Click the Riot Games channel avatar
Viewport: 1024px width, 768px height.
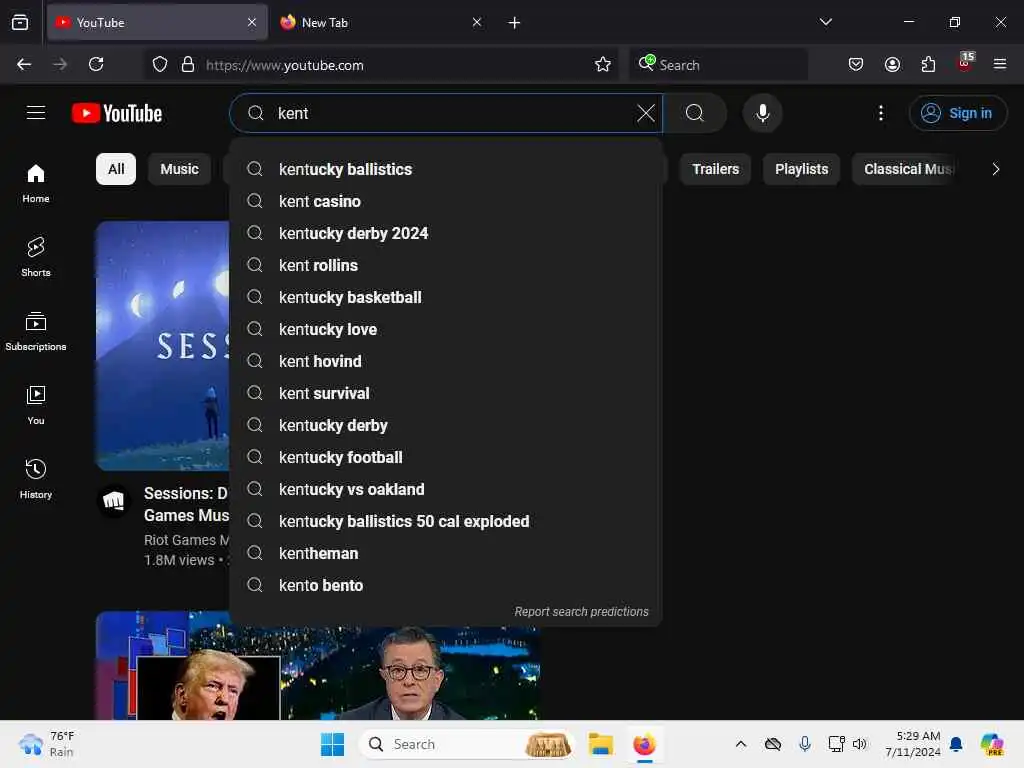tap(114, 502)
